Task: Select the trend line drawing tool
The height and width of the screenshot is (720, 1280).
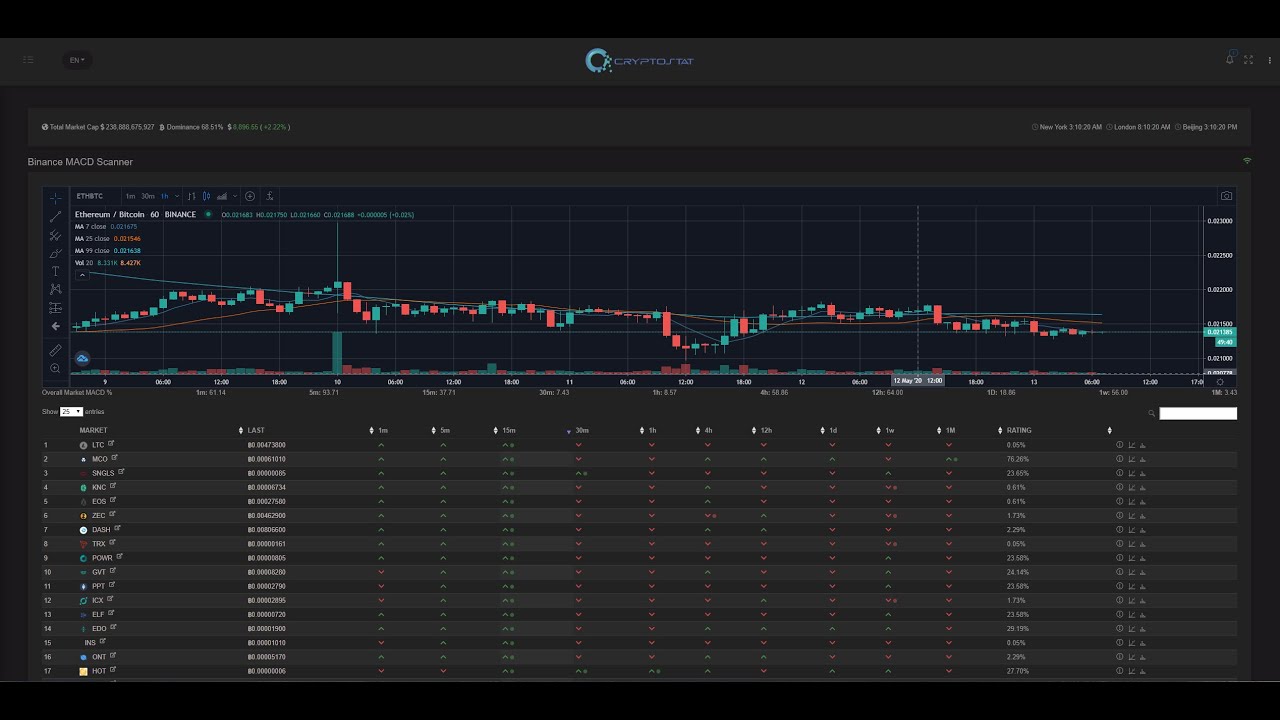Action: pyautogui.click(x=55, y=217)
